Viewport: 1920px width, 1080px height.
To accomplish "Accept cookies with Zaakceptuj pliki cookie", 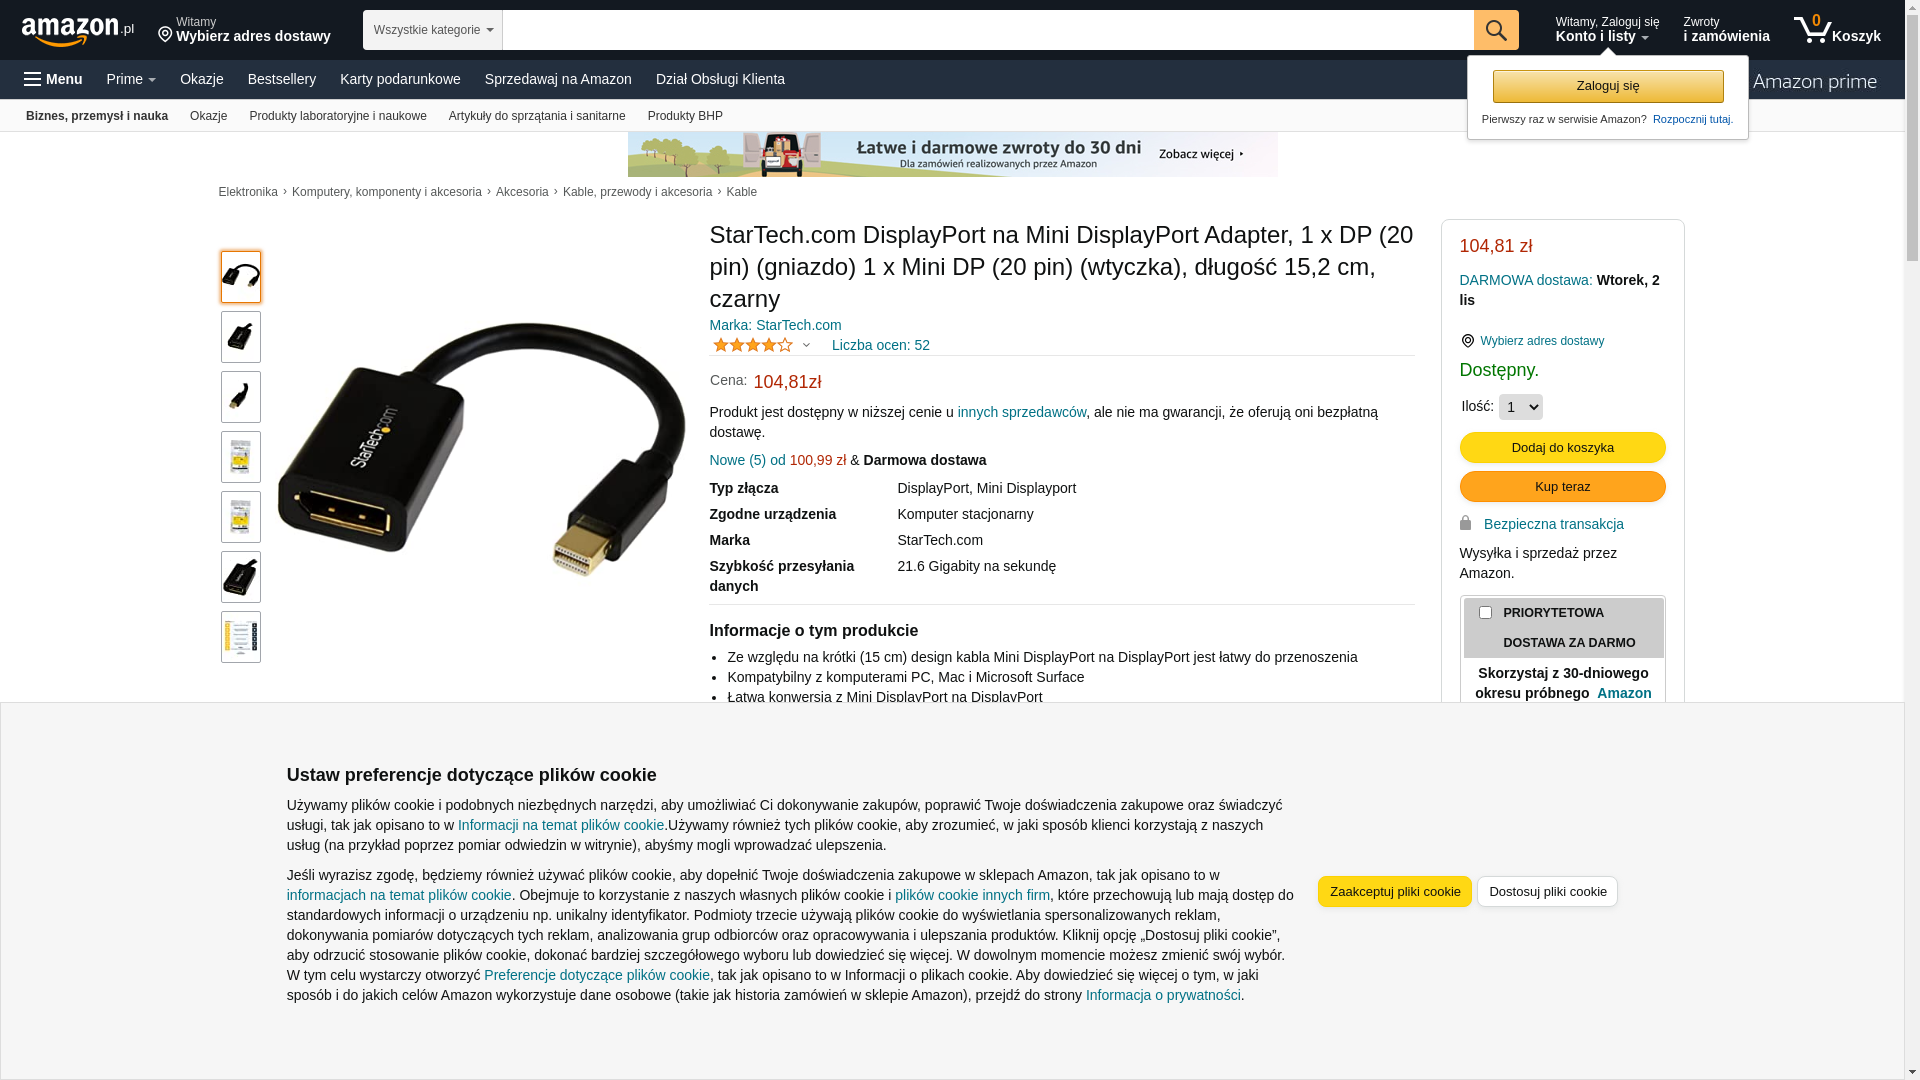I will (1394, 891).
